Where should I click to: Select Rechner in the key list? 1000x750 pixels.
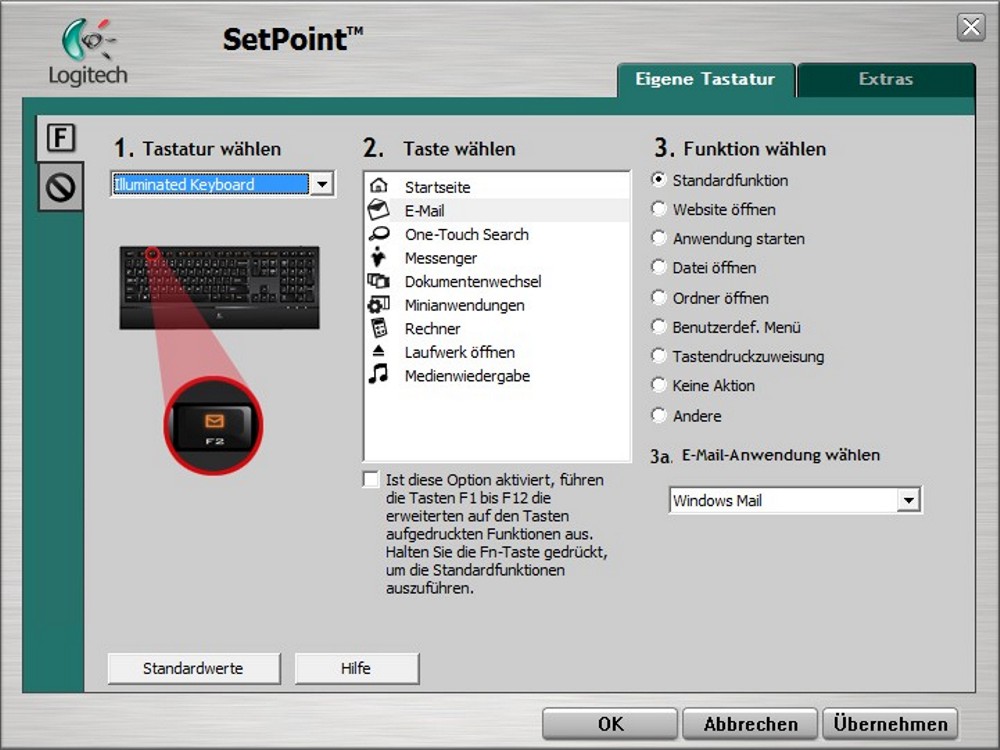497,328
